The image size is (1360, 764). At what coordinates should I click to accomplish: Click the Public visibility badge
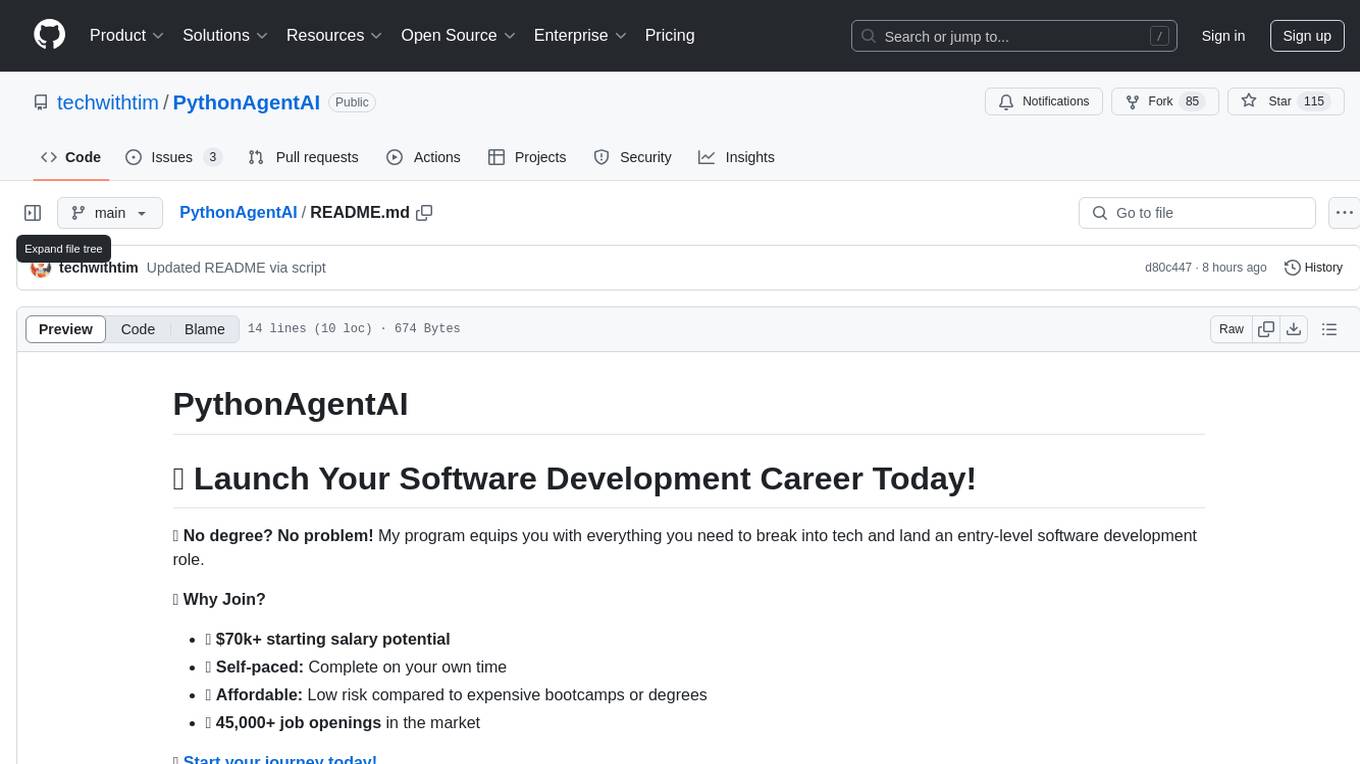(352, 102)
